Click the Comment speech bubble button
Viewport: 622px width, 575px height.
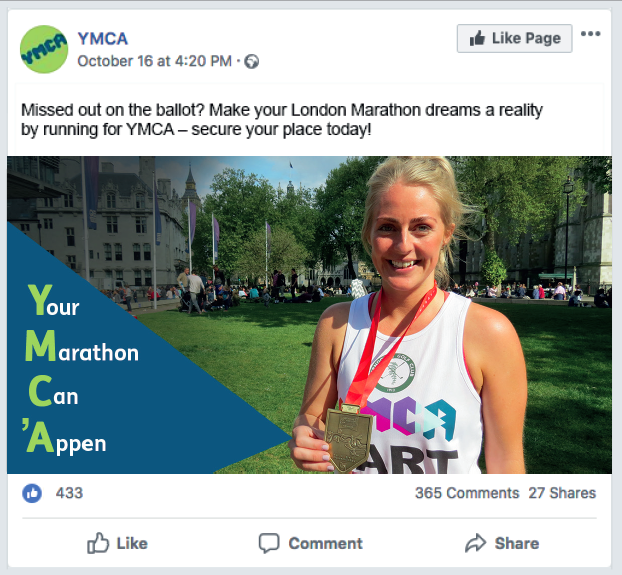click(x=311, y=543)
